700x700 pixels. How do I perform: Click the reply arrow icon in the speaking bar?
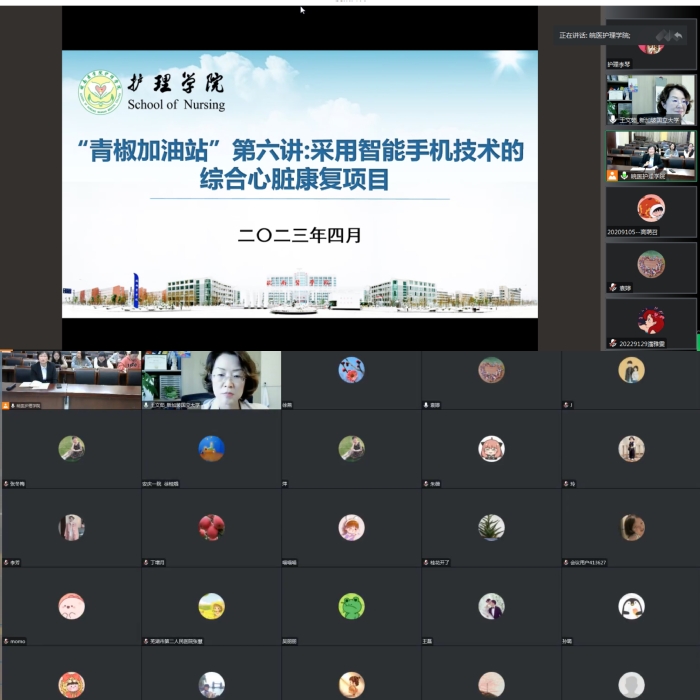tap(678, 36)
